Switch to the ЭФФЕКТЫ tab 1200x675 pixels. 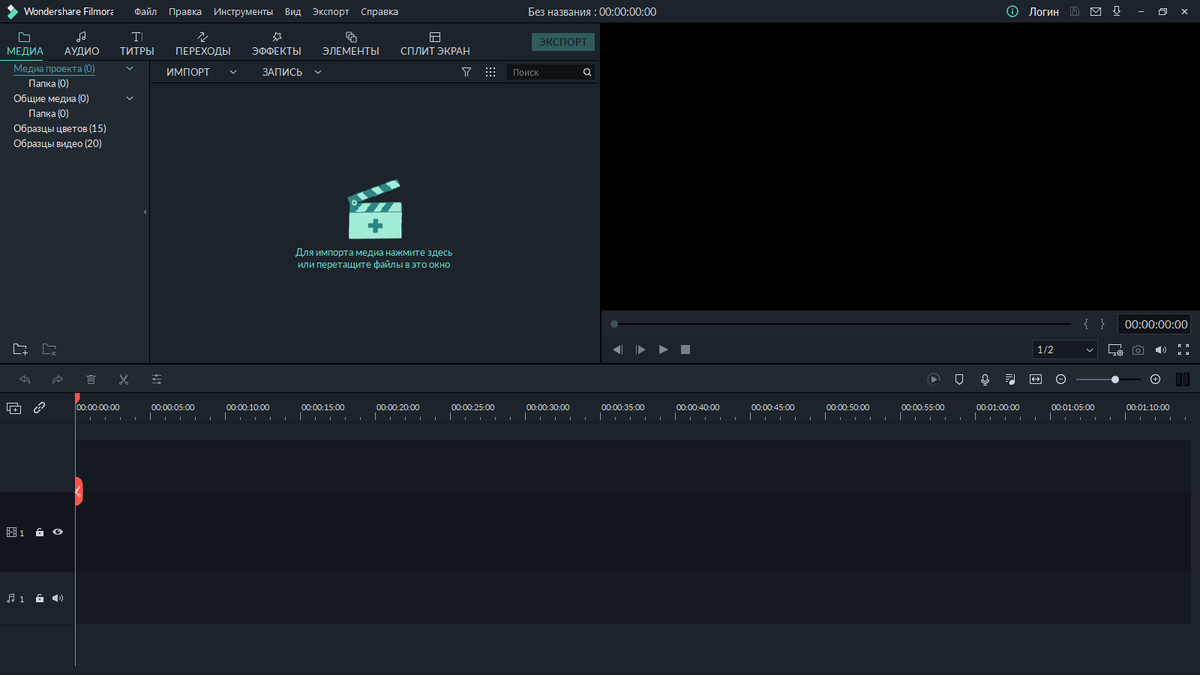pyautogui.click(x=277, y=43)
